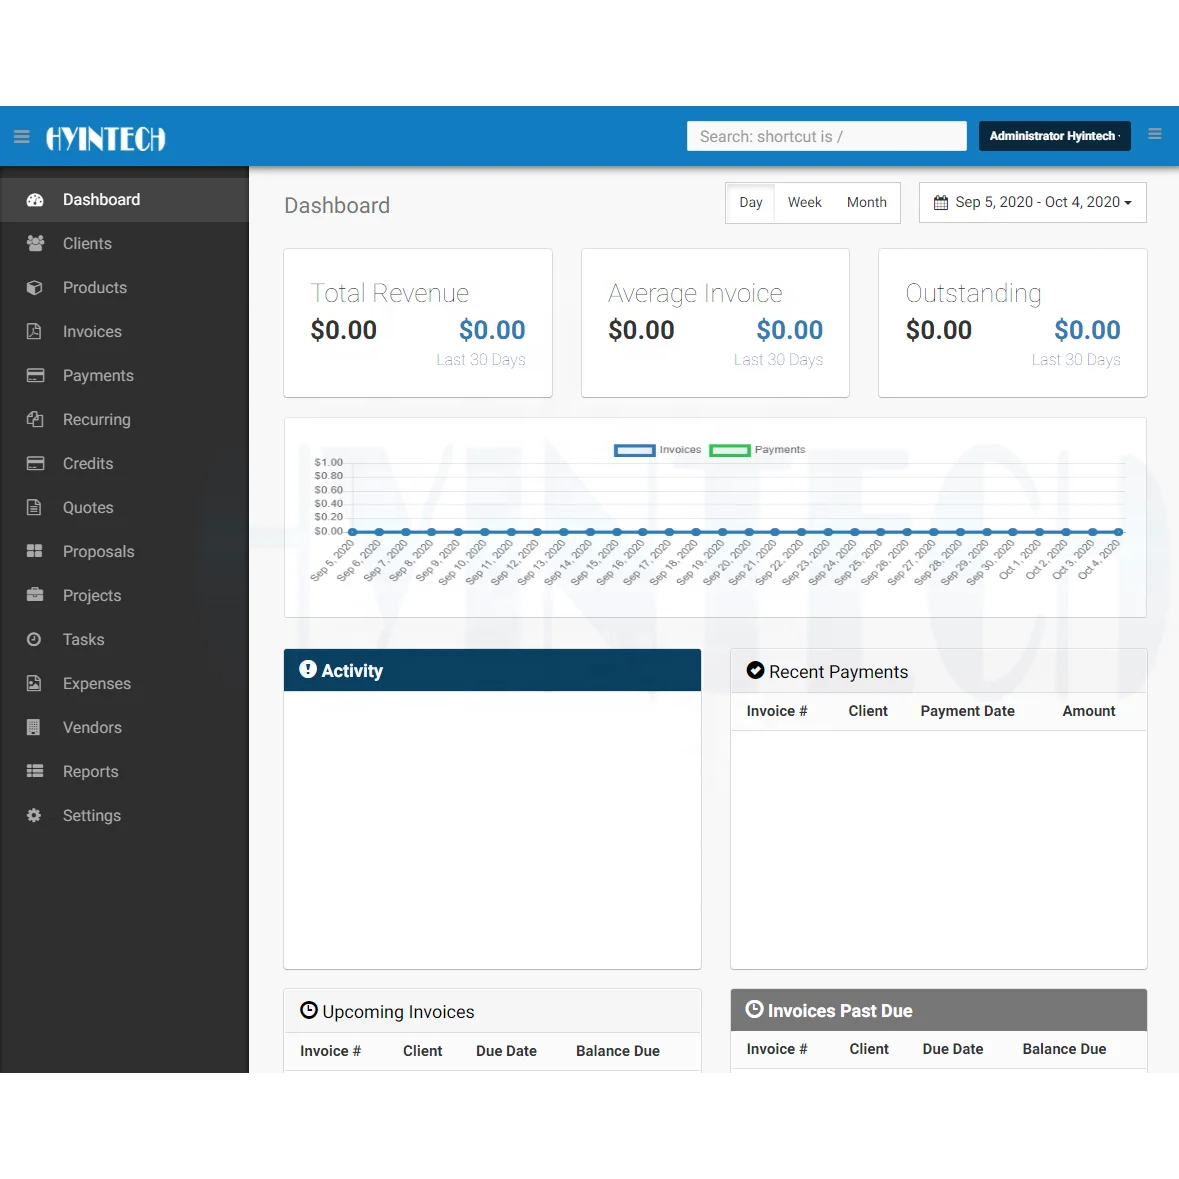The height and width of the screenshot is (1179, 1179).
Task: Go to Invoices in the sidebar
Action: pos(124,332)
